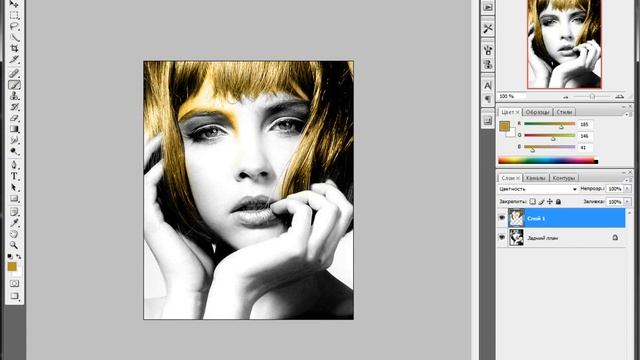Open the Character panel icon
The height and width of the screenshot is (360, 640).
pos(488,86)
